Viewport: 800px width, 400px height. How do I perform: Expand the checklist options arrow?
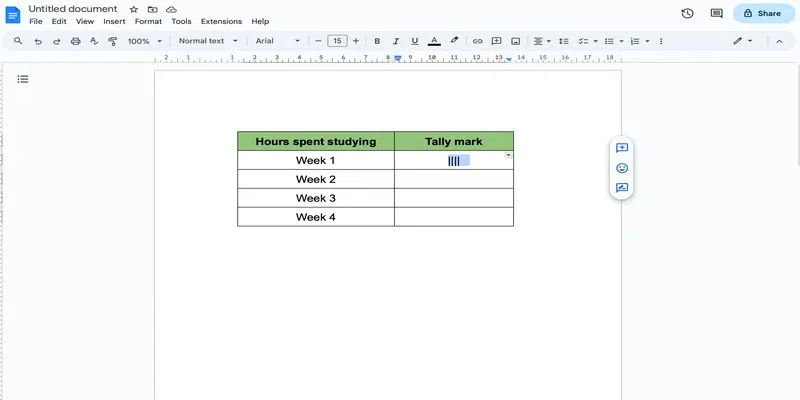coord(595,41)
